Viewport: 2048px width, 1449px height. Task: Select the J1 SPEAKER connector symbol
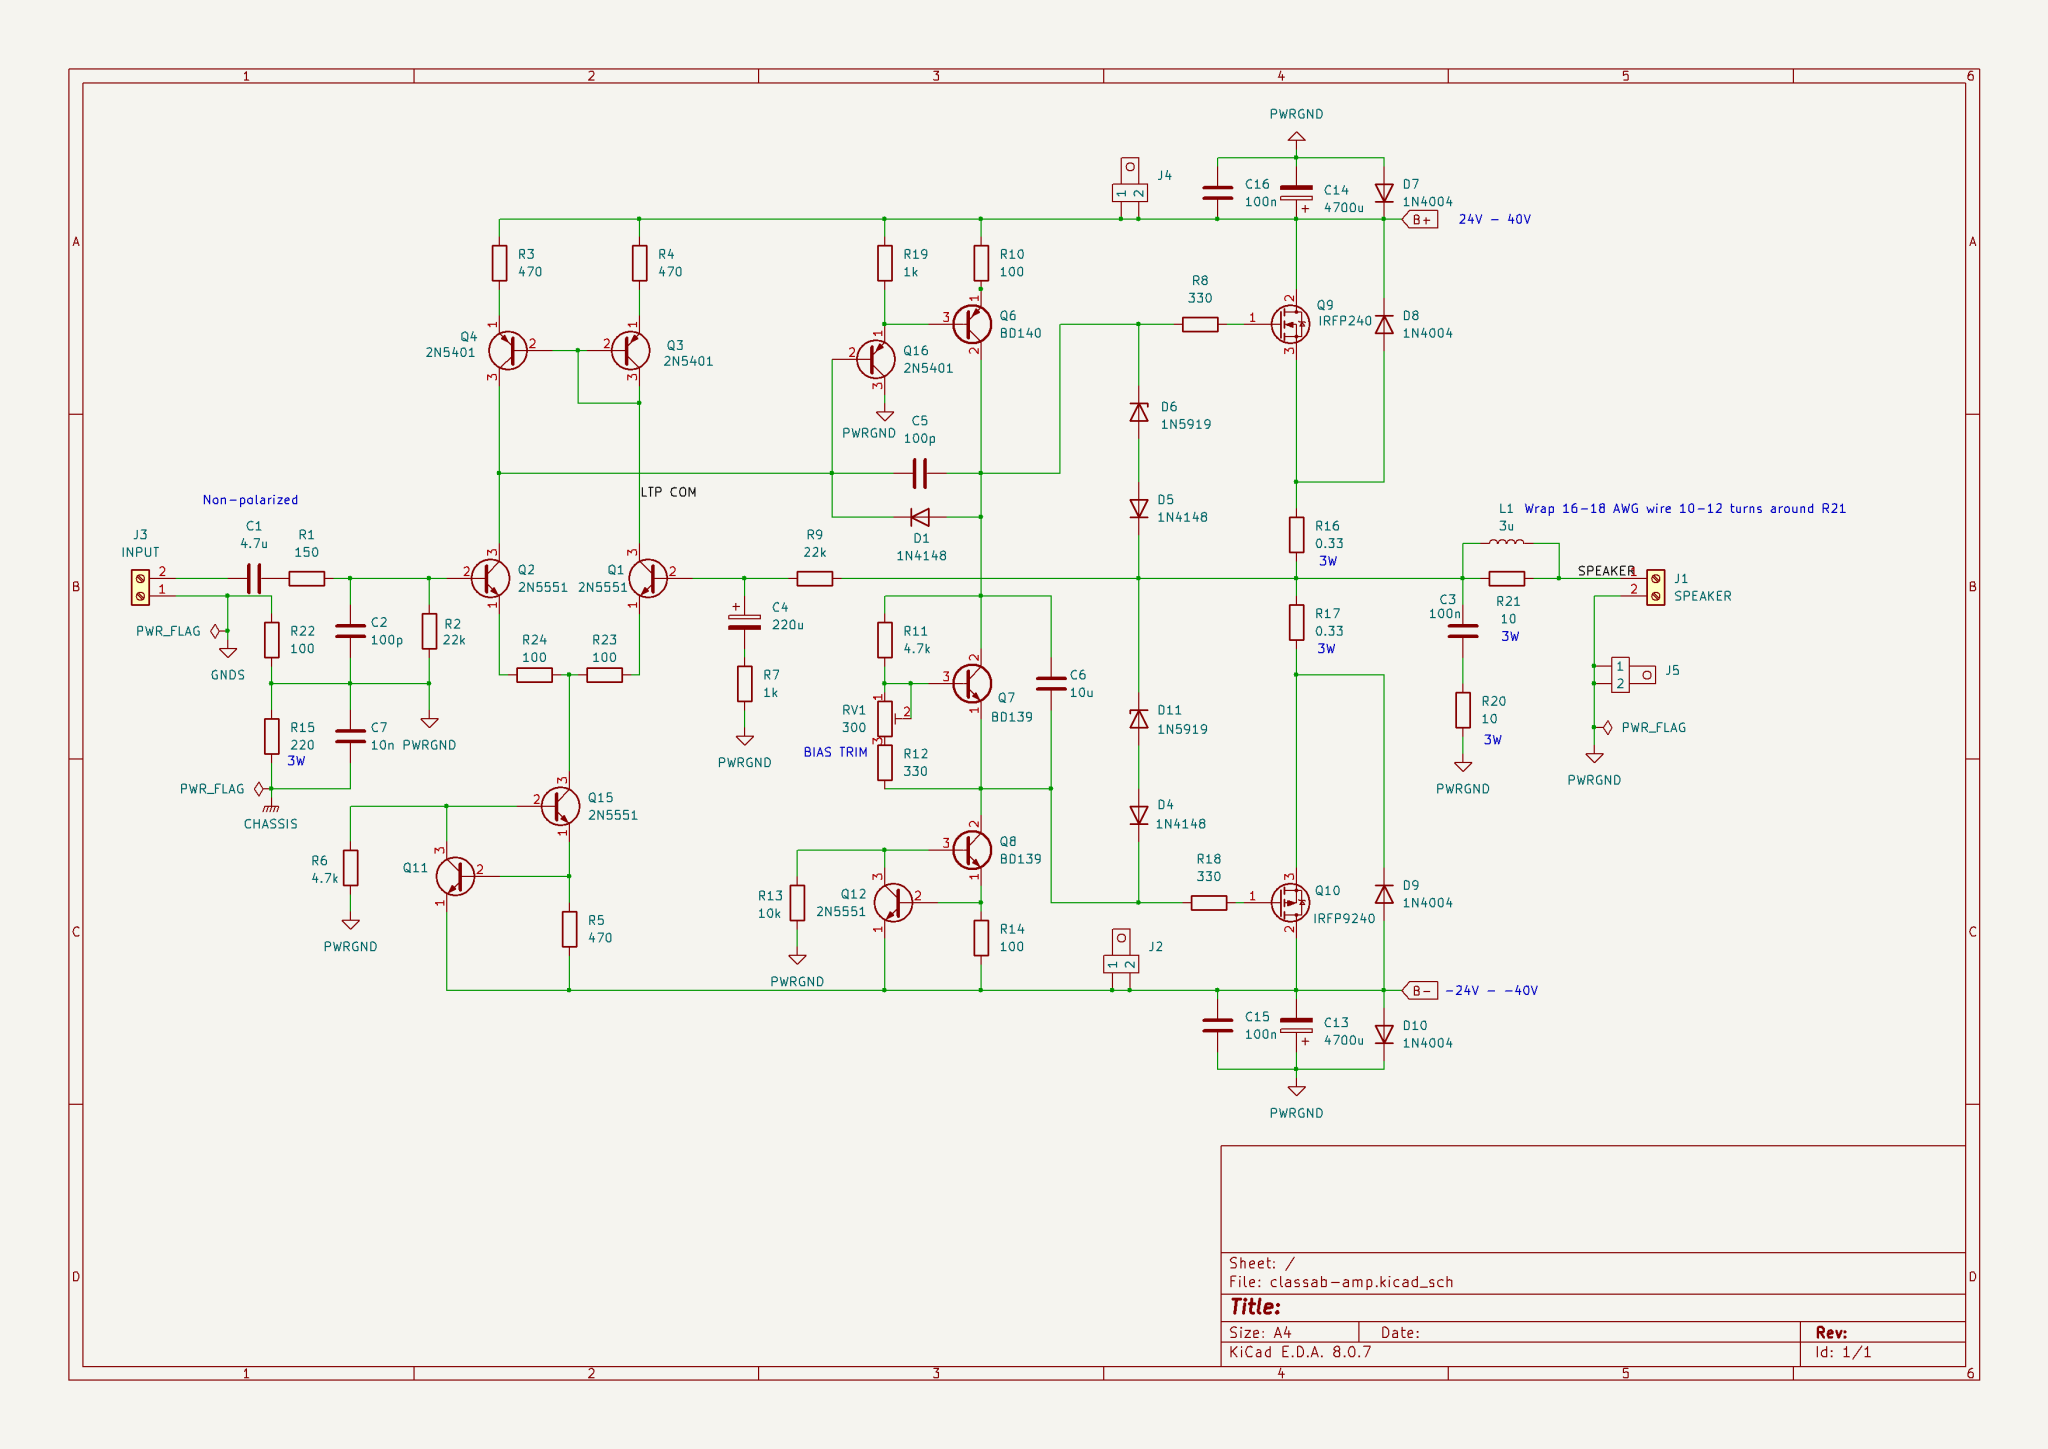[x=1656, y=587]
